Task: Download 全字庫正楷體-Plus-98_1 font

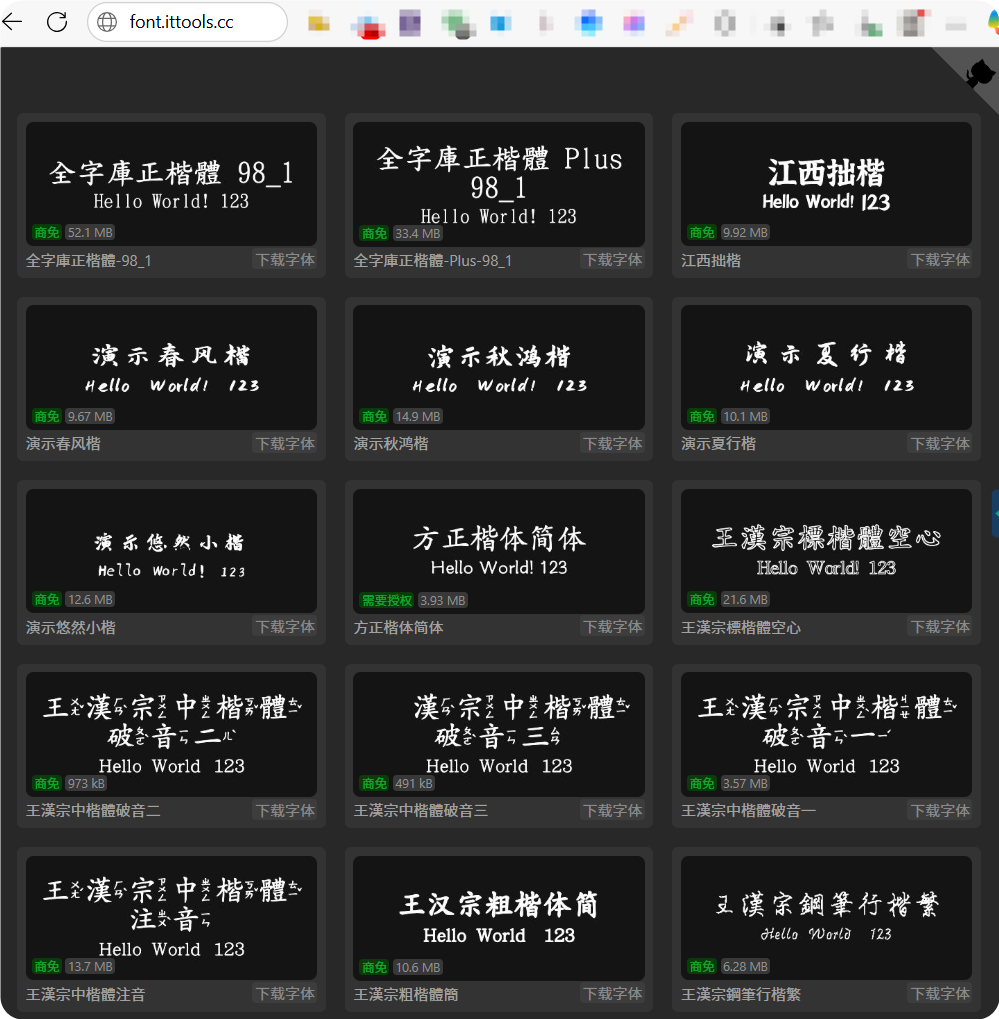Action: click(x=612, y=260)
